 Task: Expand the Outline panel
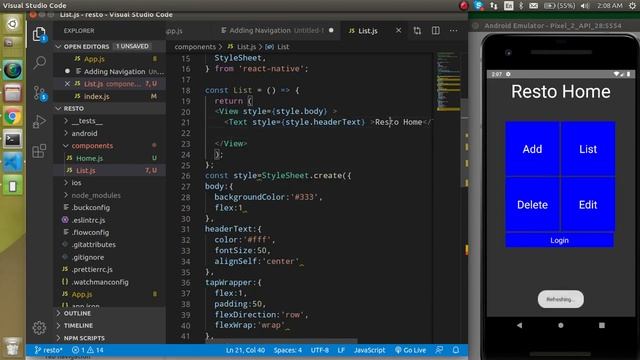click(109, 313)
